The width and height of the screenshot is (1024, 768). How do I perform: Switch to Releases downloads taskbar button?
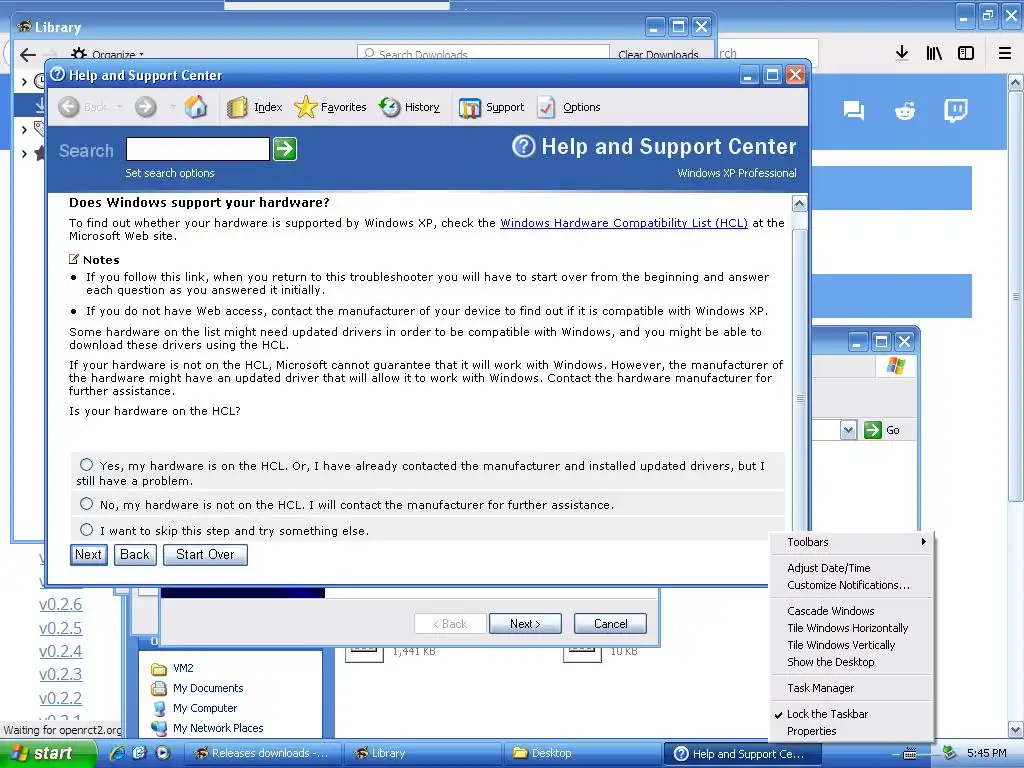(x=263, y=753)
